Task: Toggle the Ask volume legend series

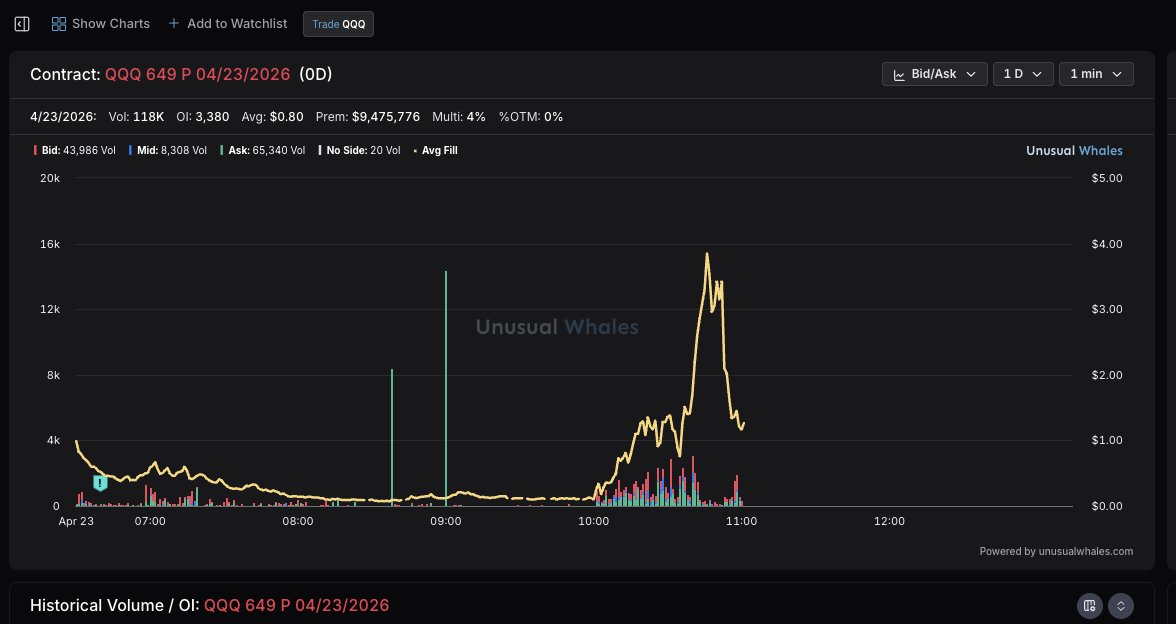Action: pyautogui.click(x=262, y=150)
